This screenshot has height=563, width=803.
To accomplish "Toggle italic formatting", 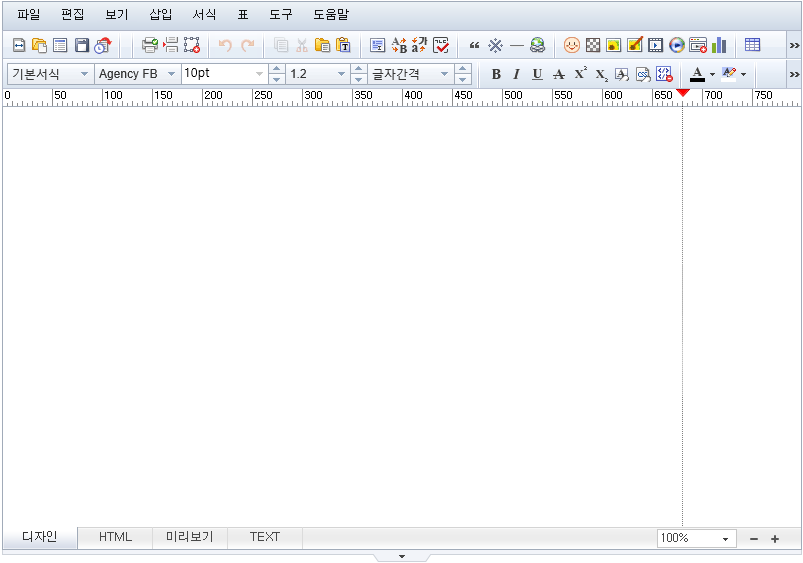I will point(516,74).
